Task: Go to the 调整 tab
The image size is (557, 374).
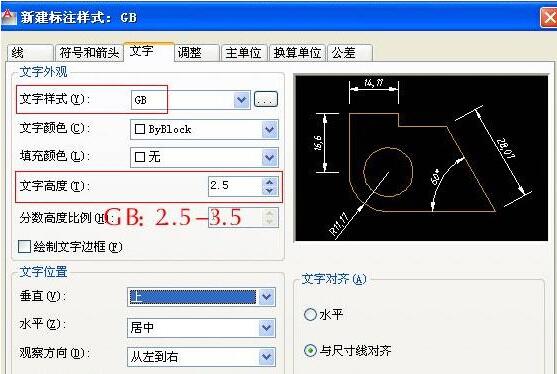Action: click(197, 53)
